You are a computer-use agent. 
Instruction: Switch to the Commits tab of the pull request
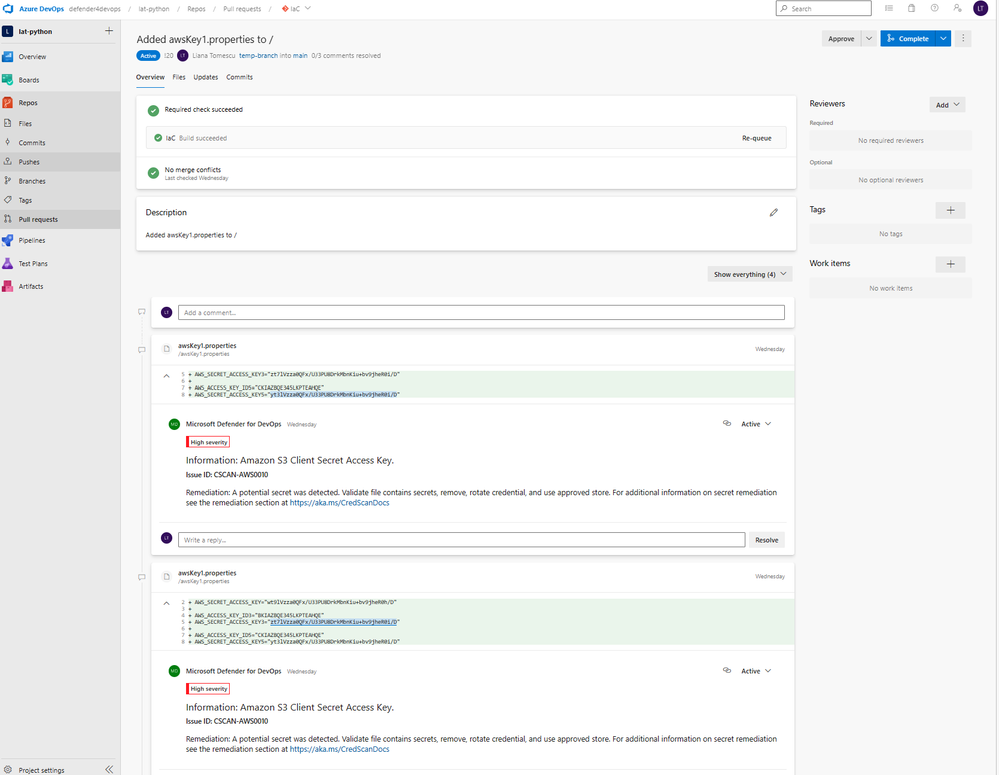[240, 77]
